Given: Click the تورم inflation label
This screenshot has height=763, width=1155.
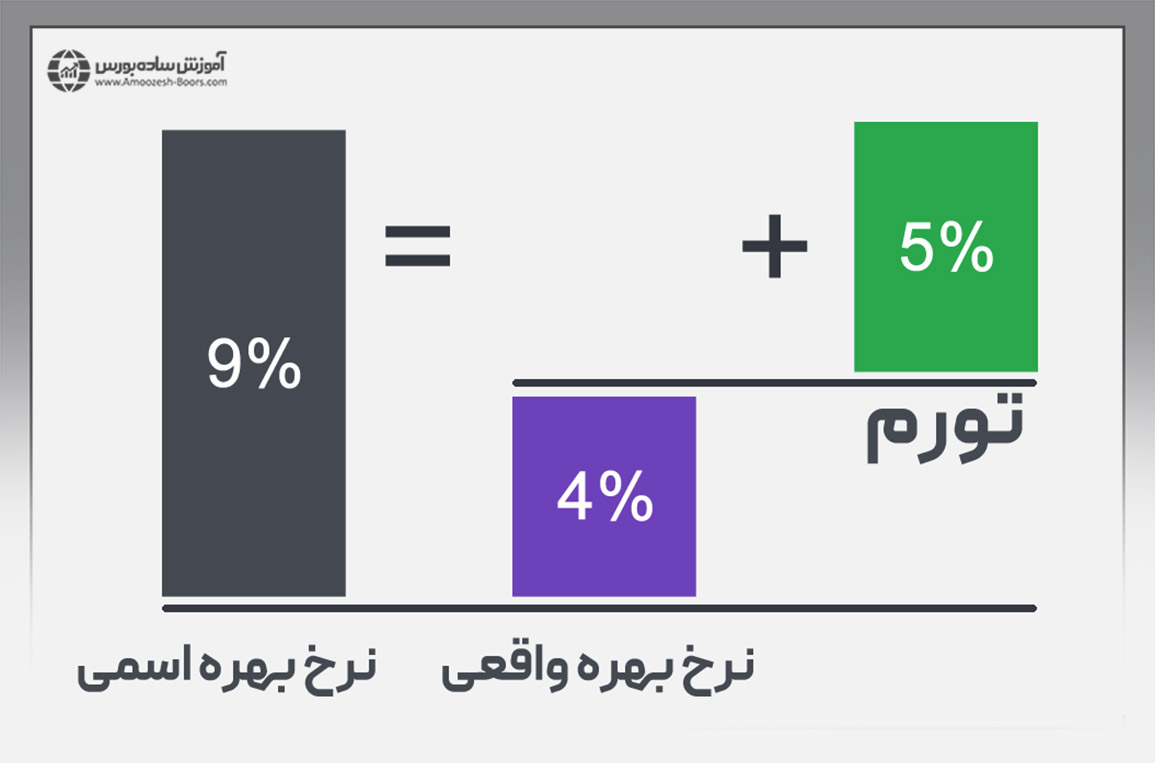Looking at the screenshot, I should (x=943, y=431).
